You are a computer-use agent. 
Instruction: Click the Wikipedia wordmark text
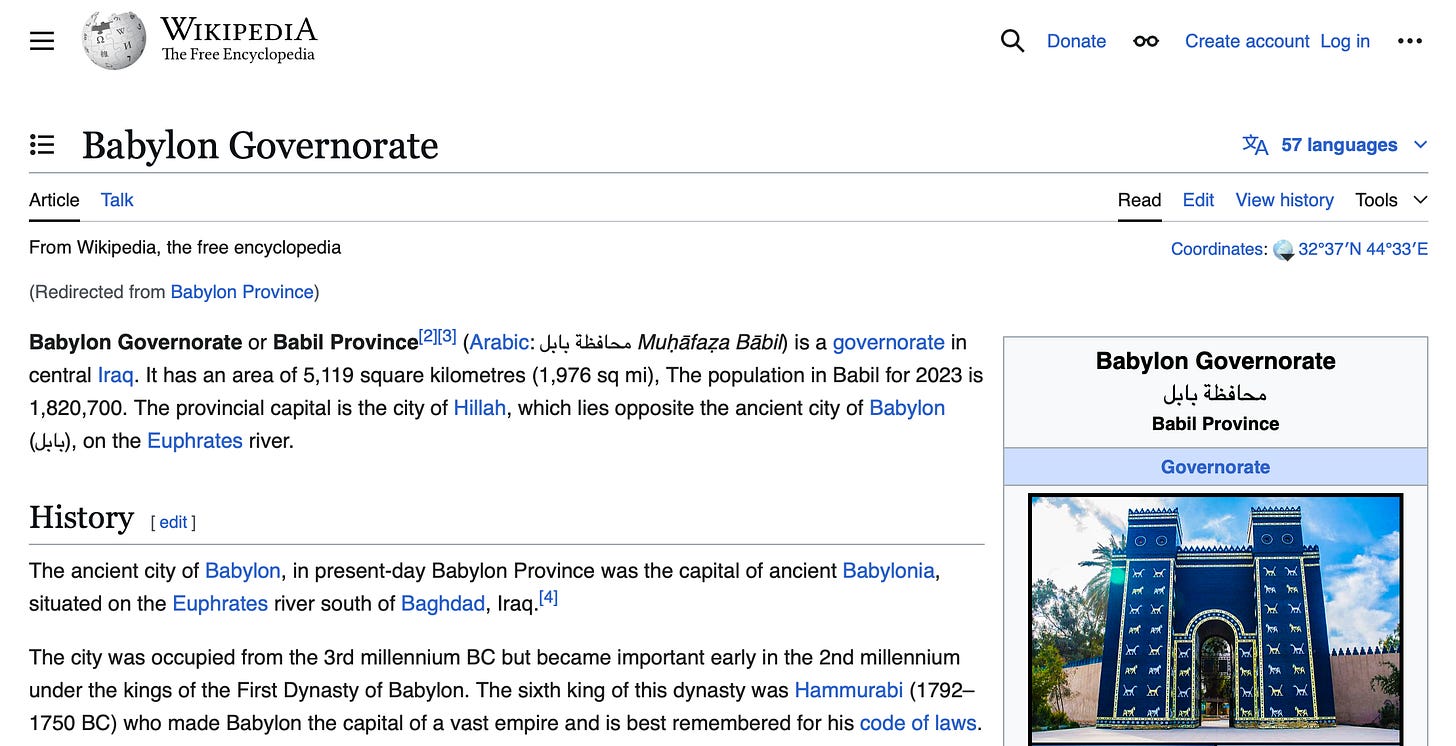238,29
